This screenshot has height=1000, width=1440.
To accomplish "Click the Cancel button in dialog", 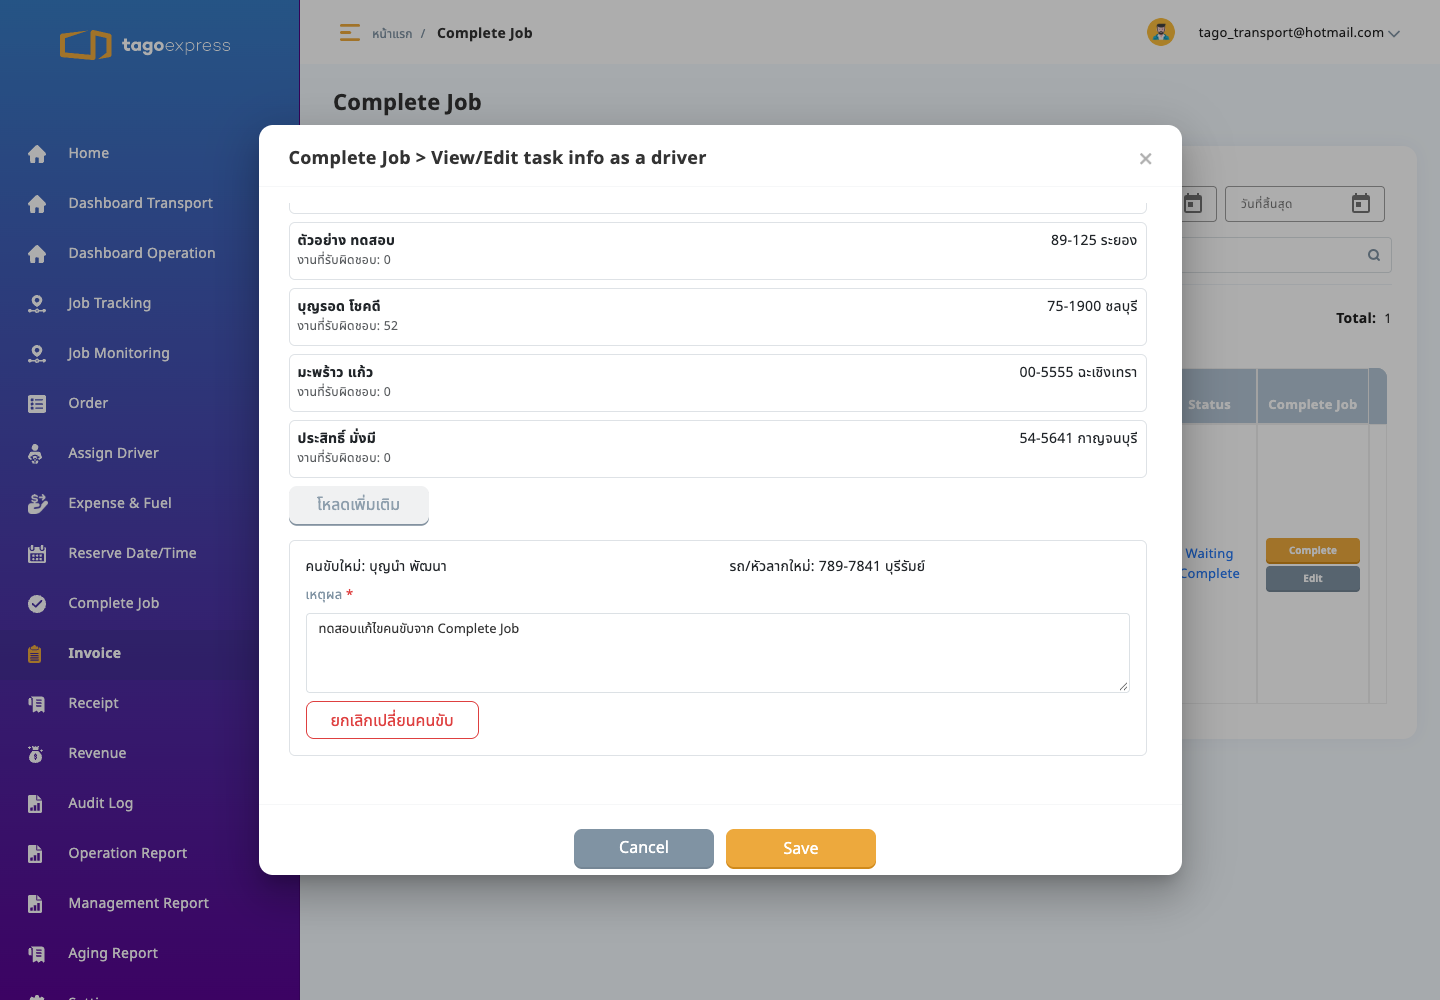I will (x=644, y=848).
